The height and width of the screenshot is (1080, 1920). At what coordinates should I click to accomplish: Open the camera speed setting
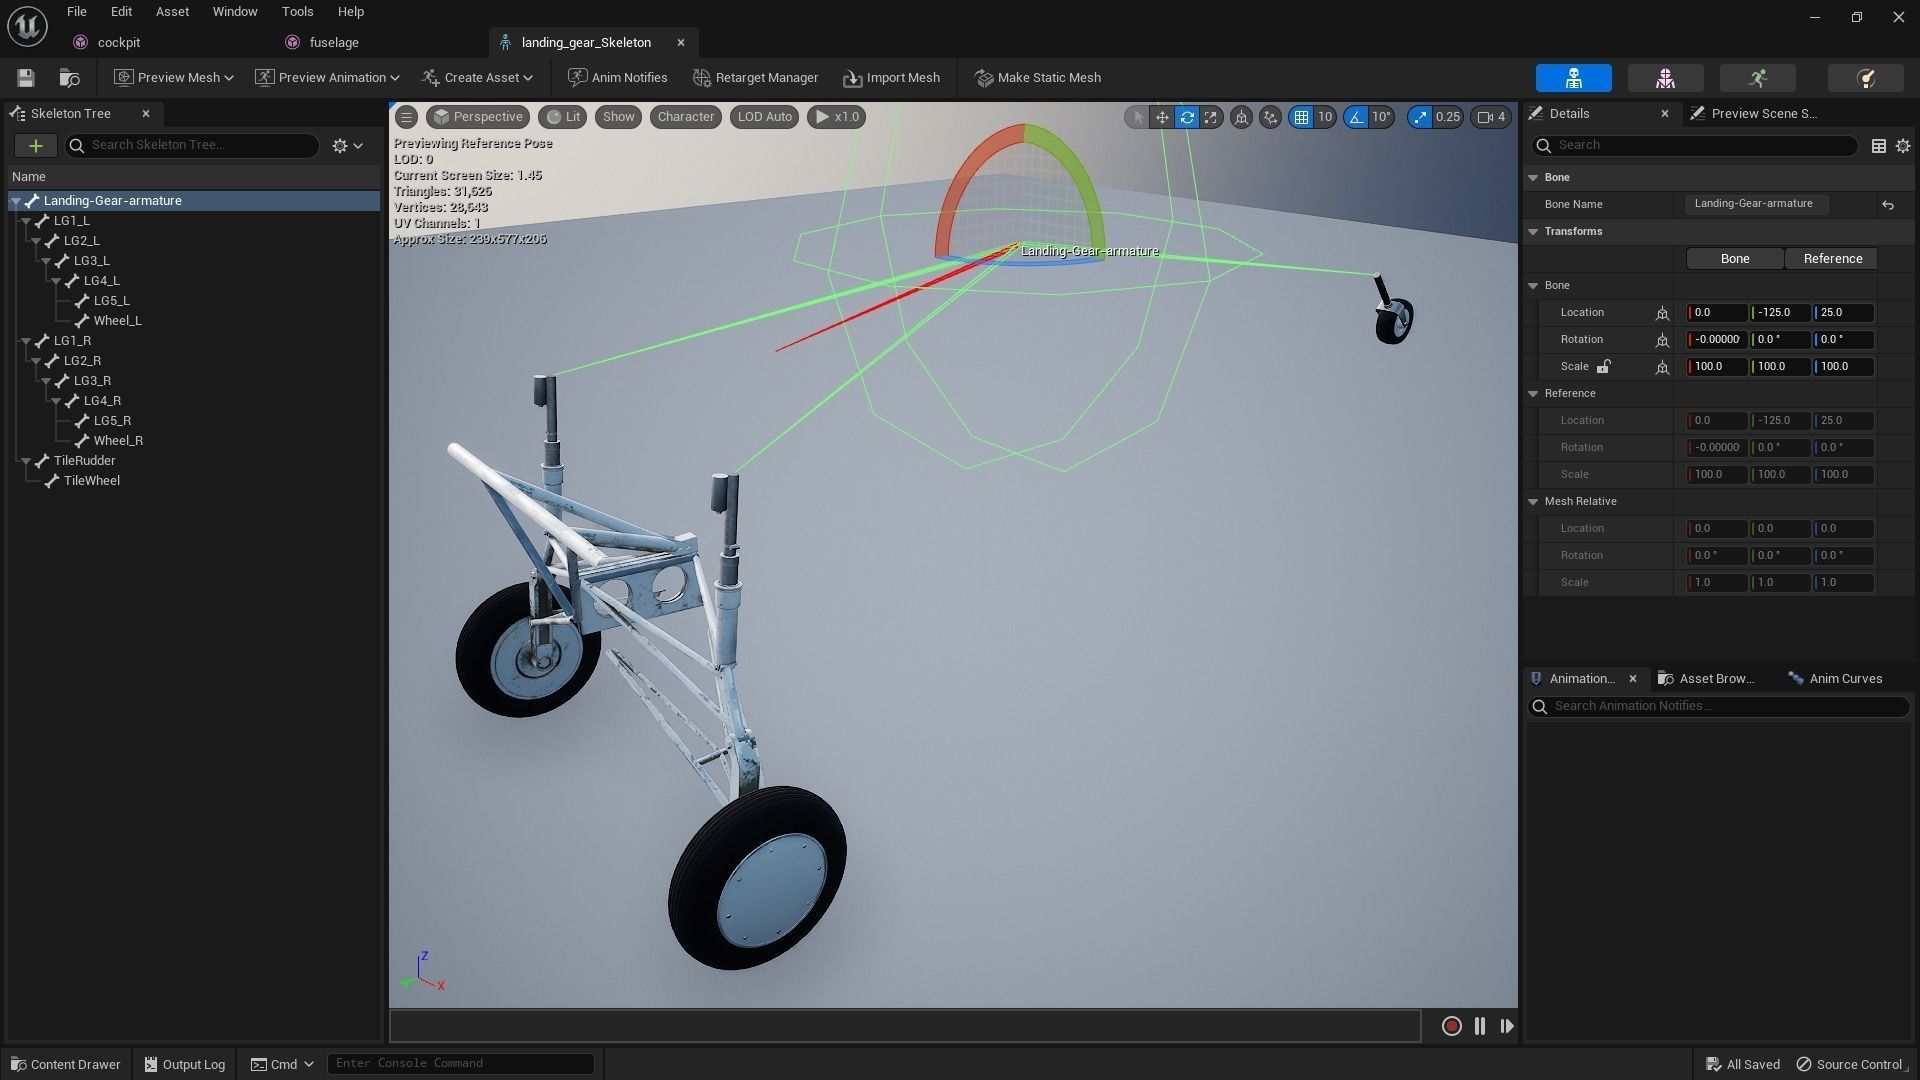1490,117
